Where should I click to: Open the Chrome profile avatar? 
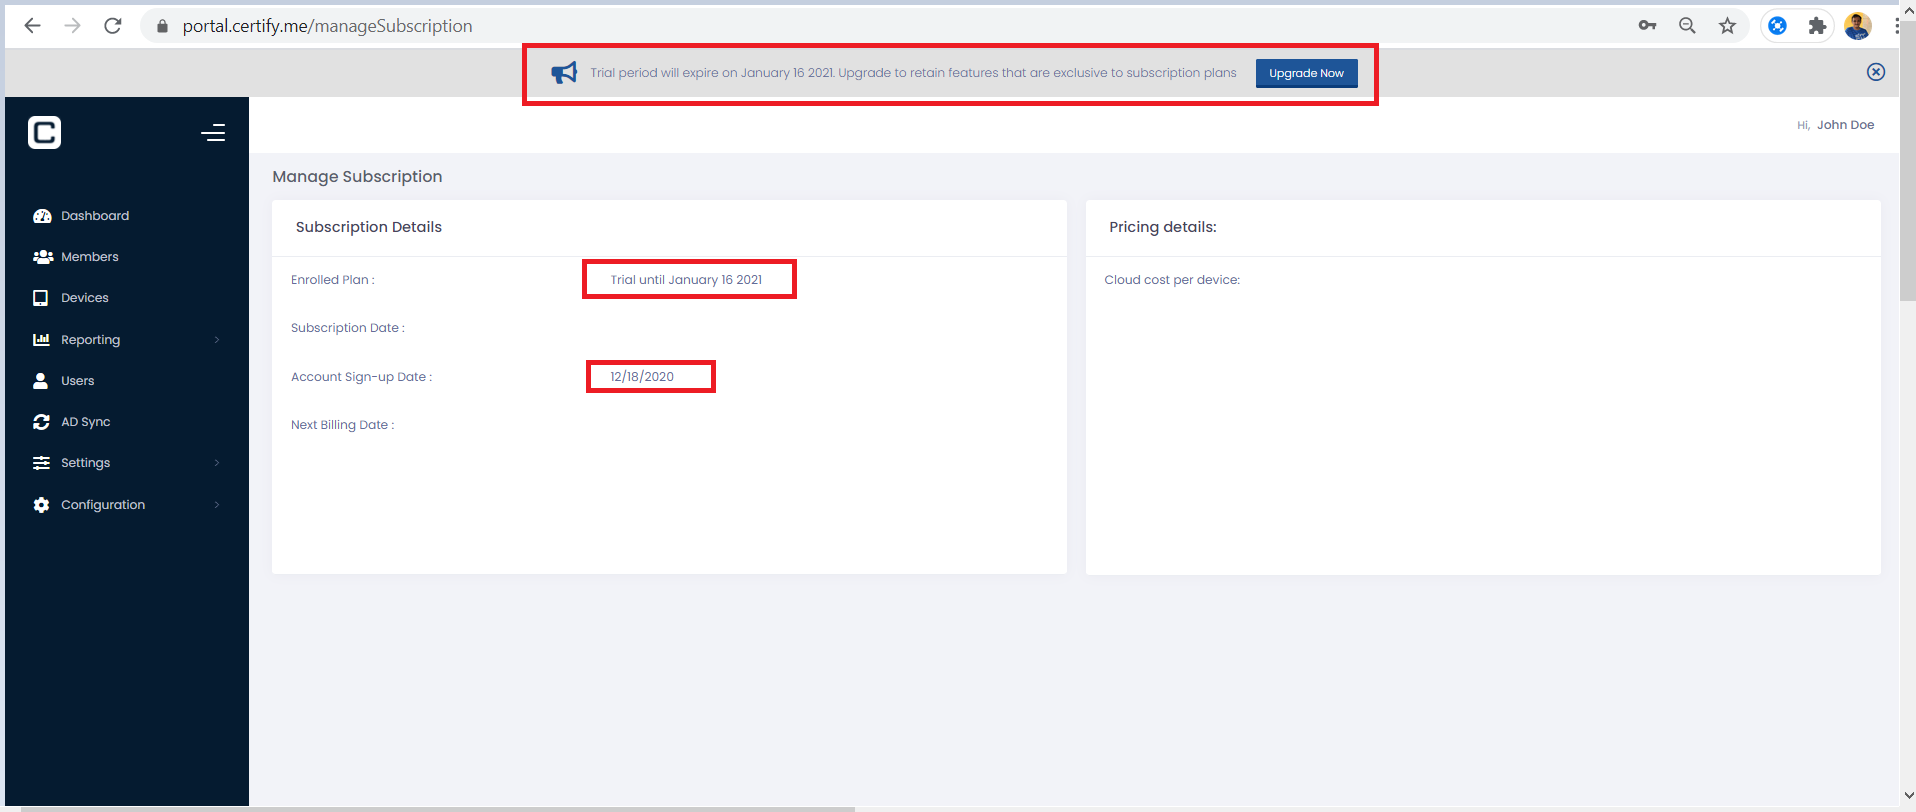[x=1858, y=26]
